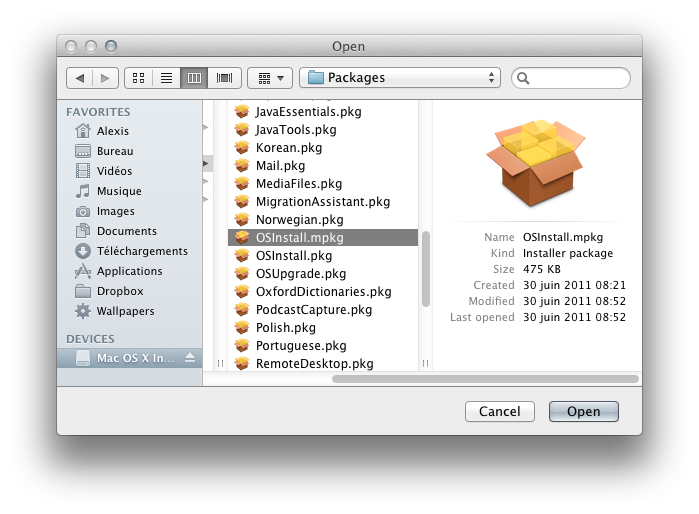Click the vertical scrollbar of file column
The image size is (699, 514).
pyautogui.click(x=426, y=269)
